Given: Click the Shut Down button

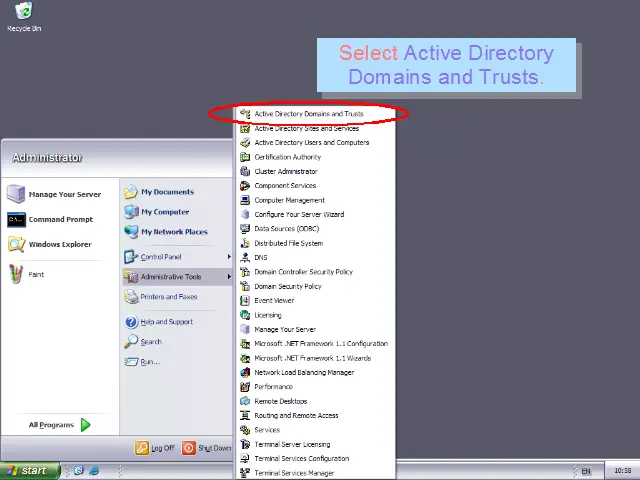Looking at the screenshot, I should pos(207,448).
